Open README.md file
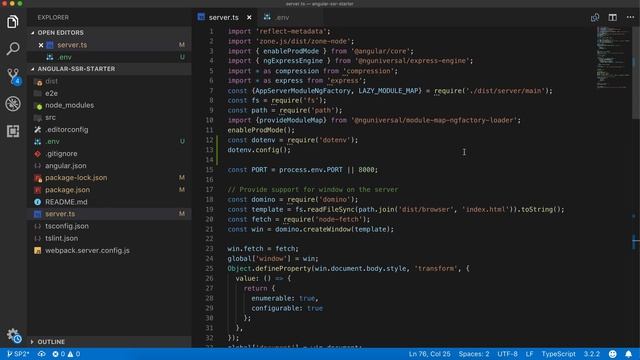This screenshot has width=640, height=360. pos(110,202)
